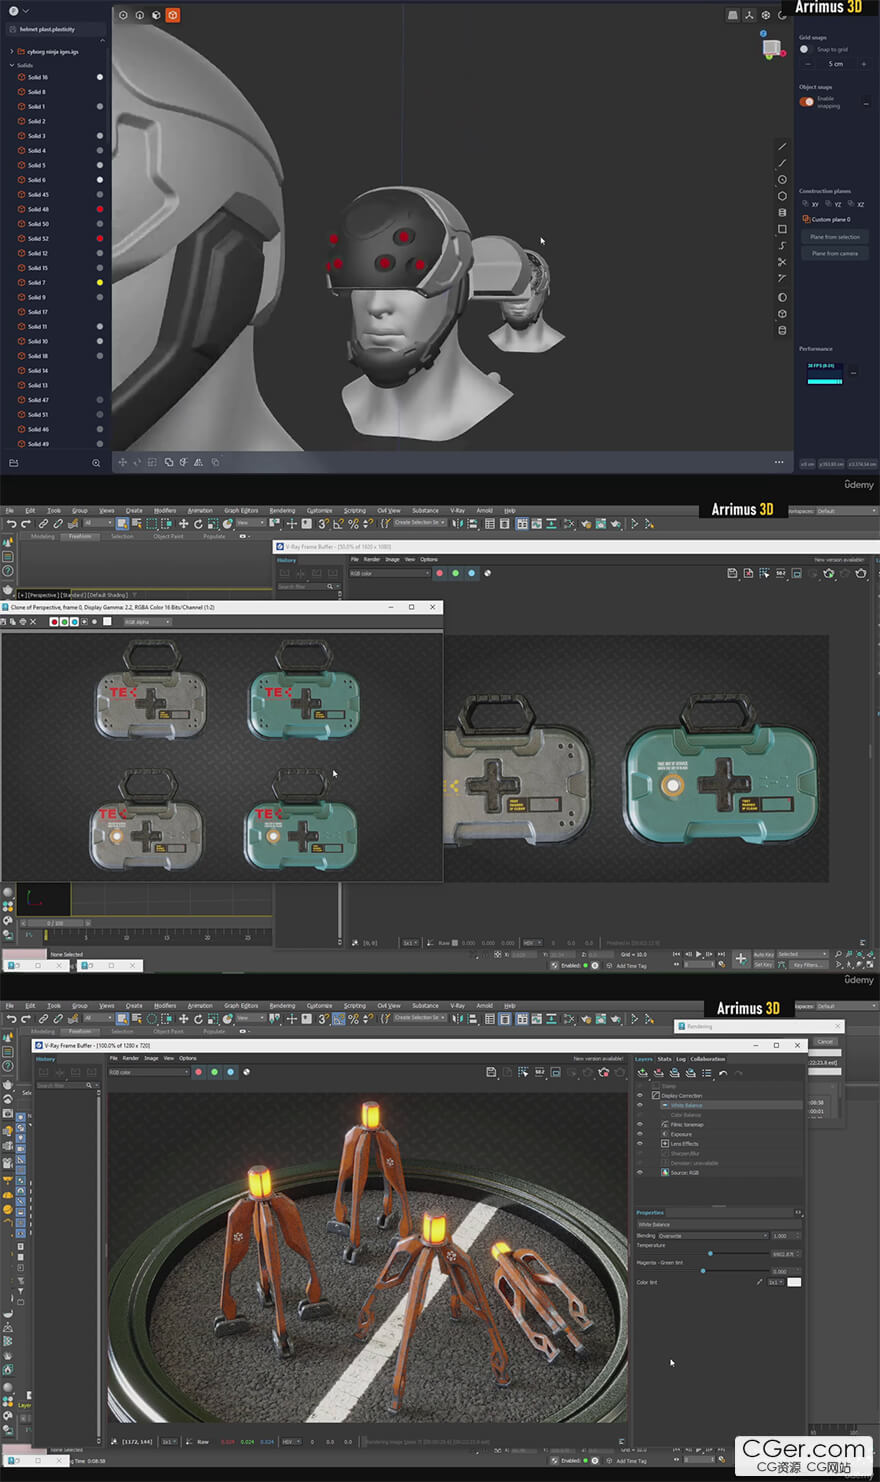Open the RGB Alpha dropdown in the Clone window

pyautogui.click(x=146, y=622)
